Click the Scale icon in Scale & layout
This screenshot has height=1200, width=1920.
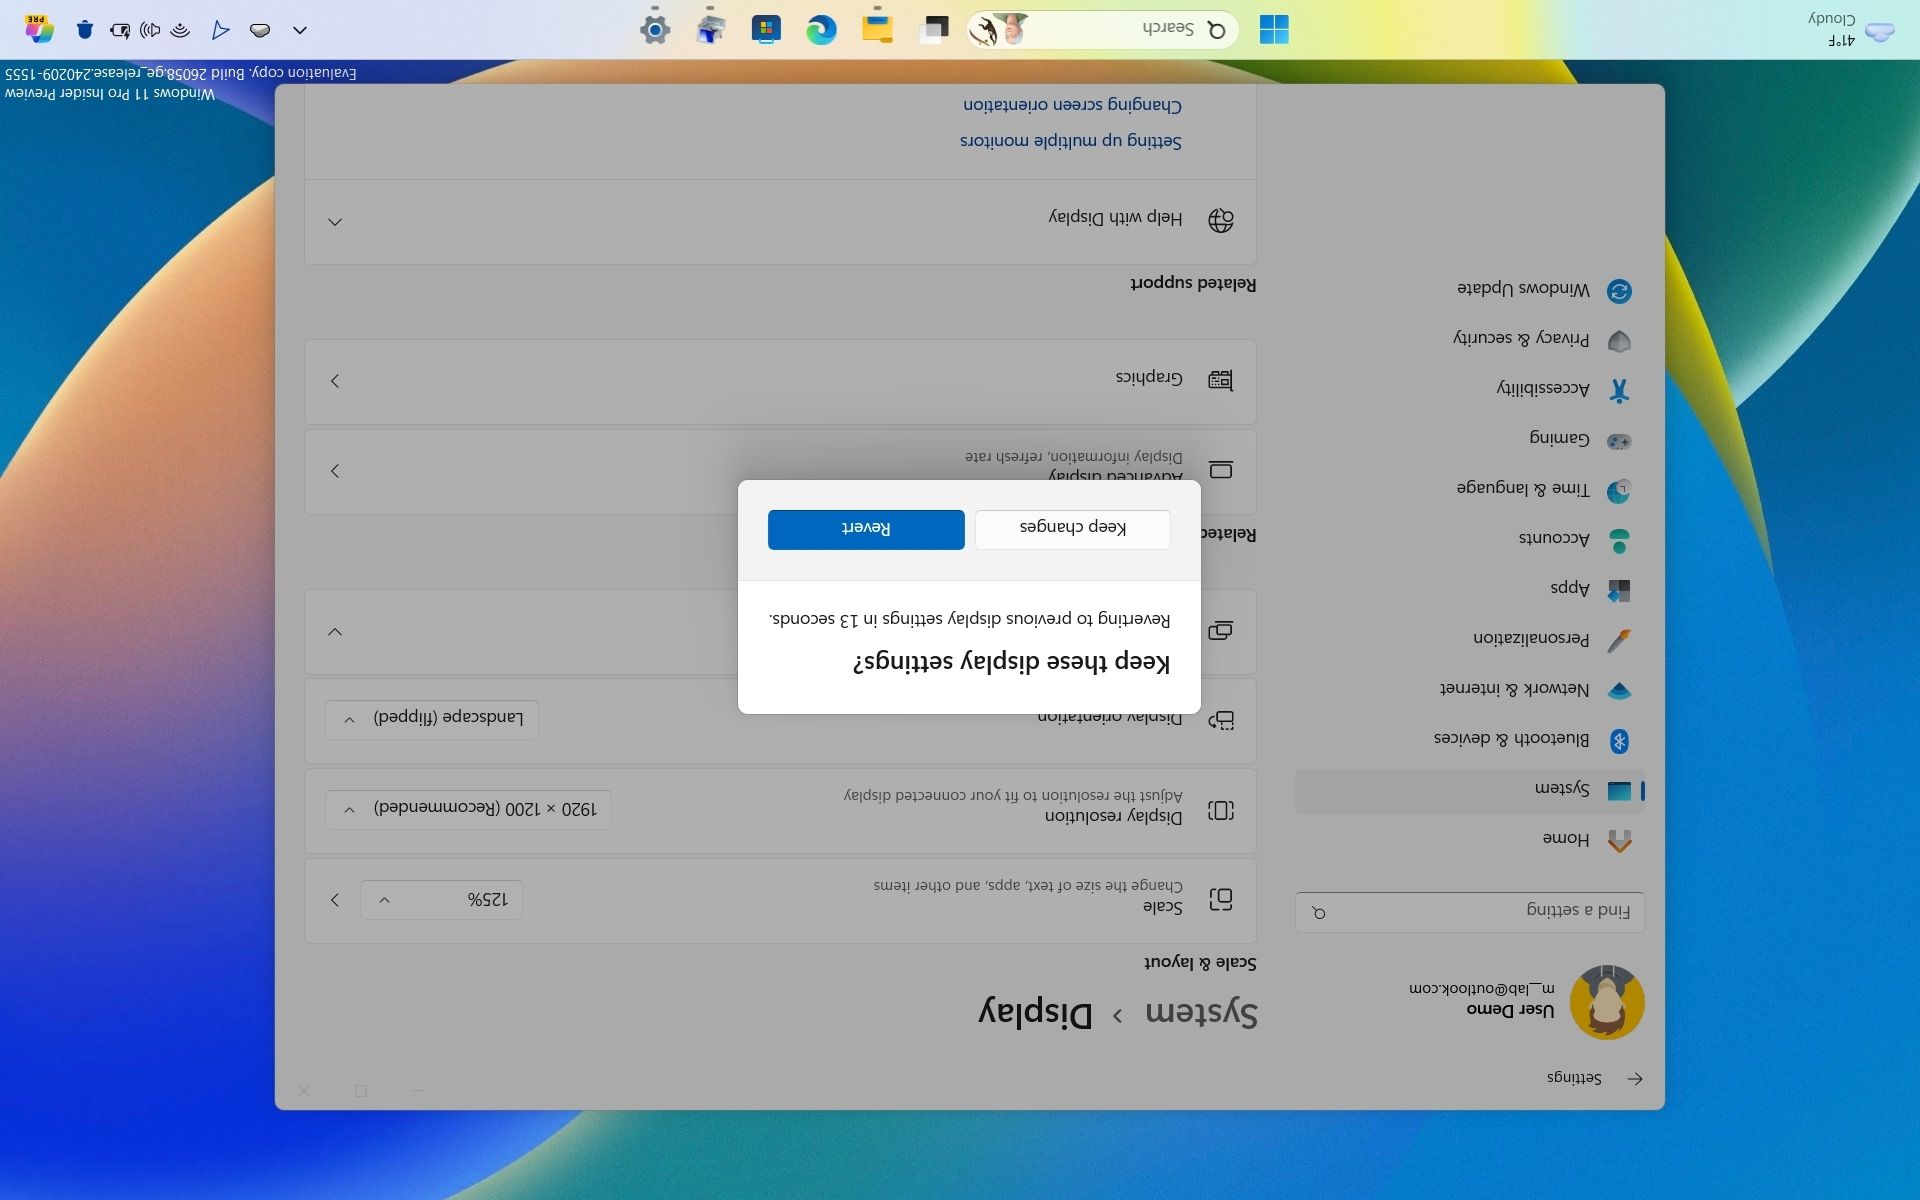1222,898
